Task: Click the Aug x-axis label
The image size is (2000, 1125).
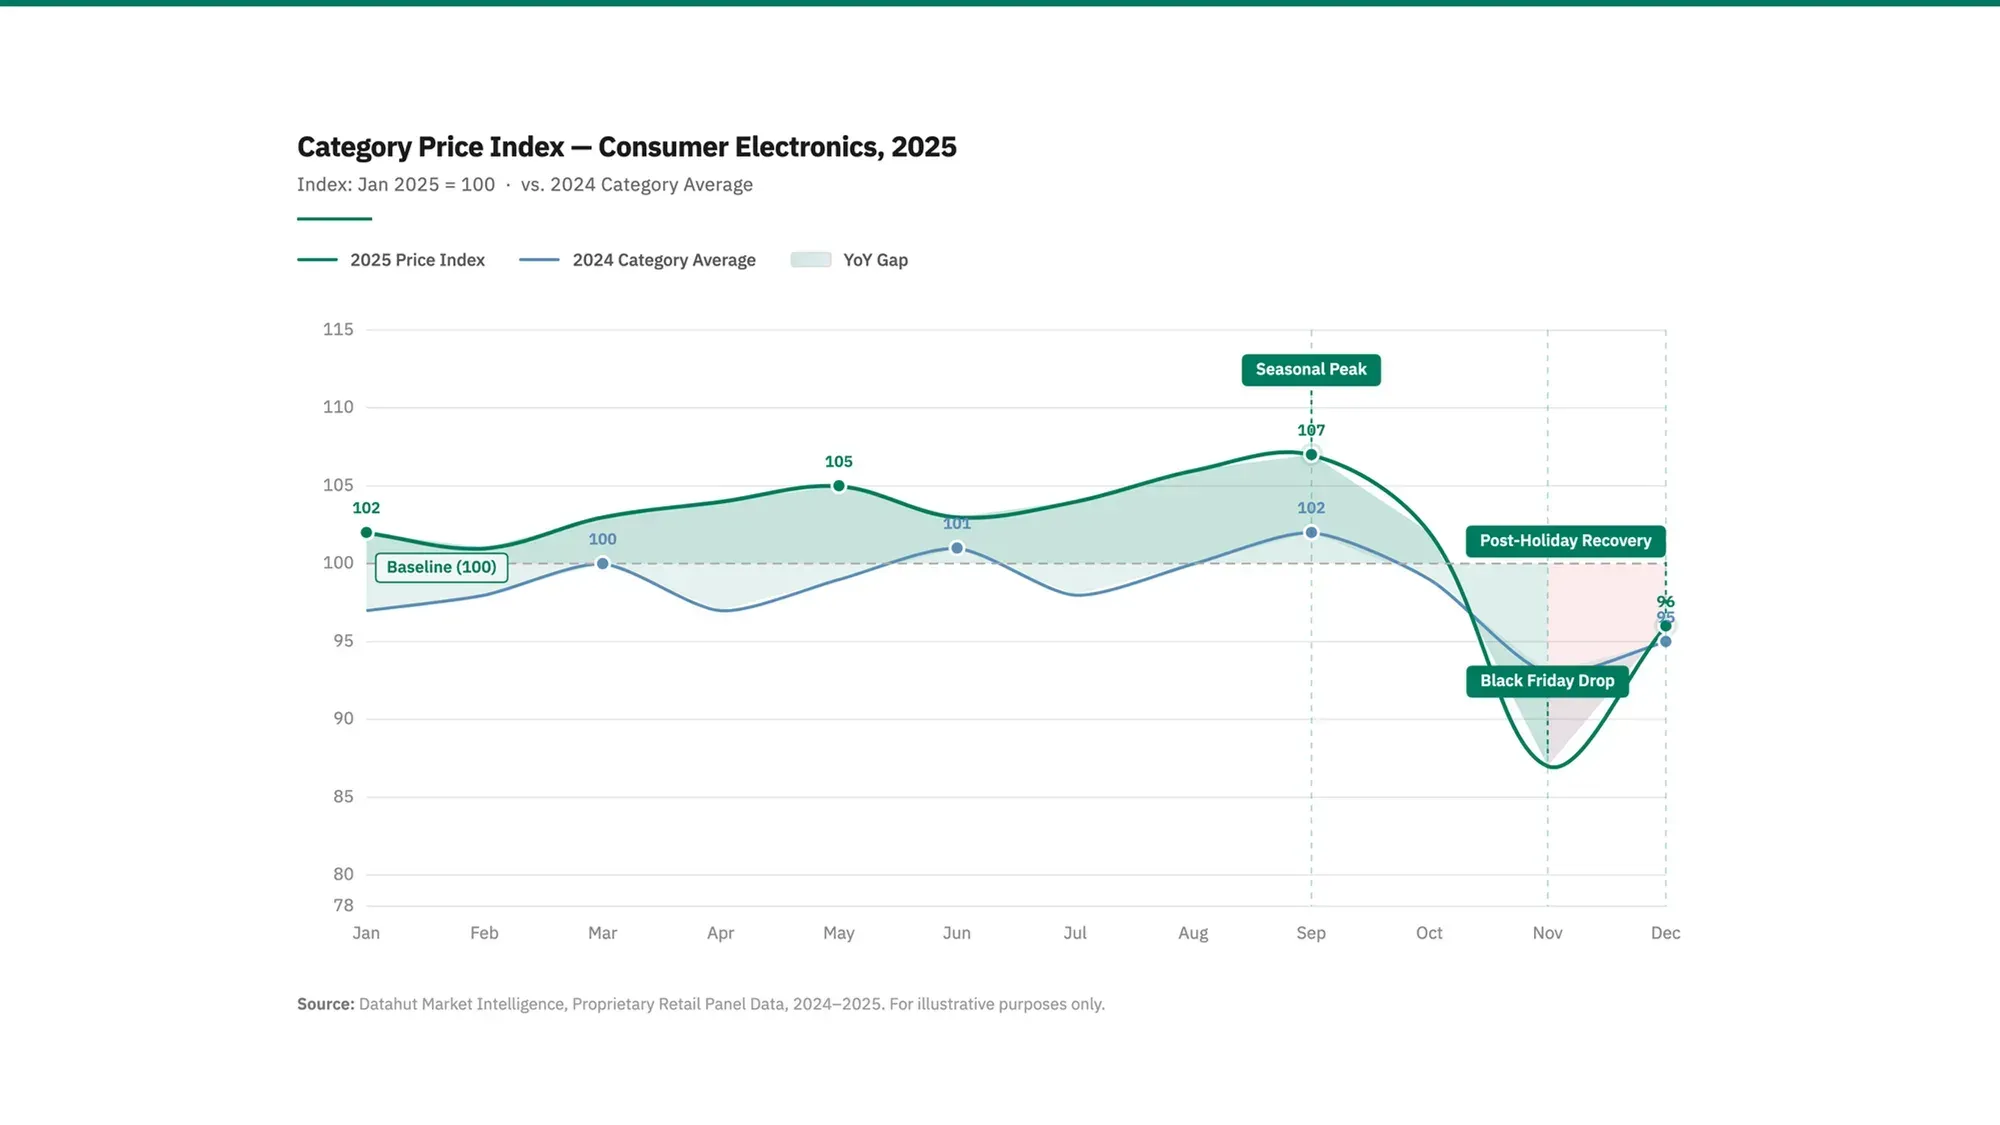Action: coord(1193,933)
